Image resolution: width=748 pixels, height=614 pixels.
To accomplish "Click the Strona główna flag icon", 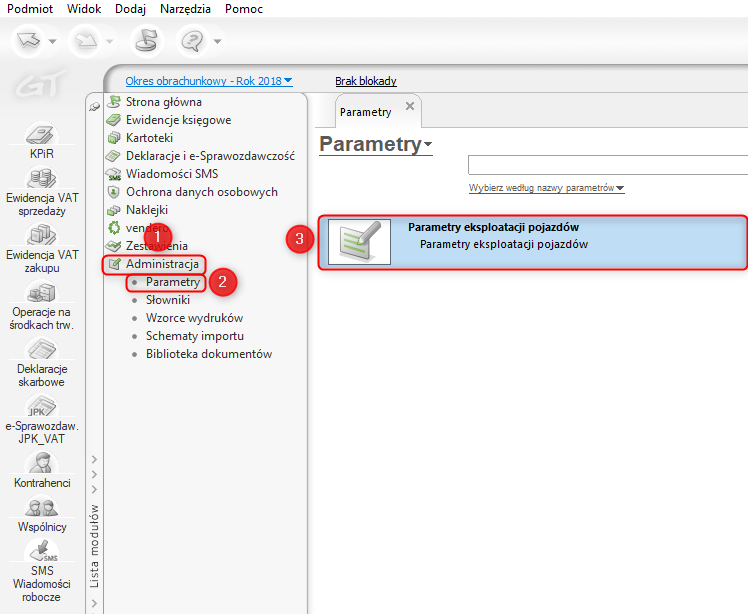I will point(114,102).
